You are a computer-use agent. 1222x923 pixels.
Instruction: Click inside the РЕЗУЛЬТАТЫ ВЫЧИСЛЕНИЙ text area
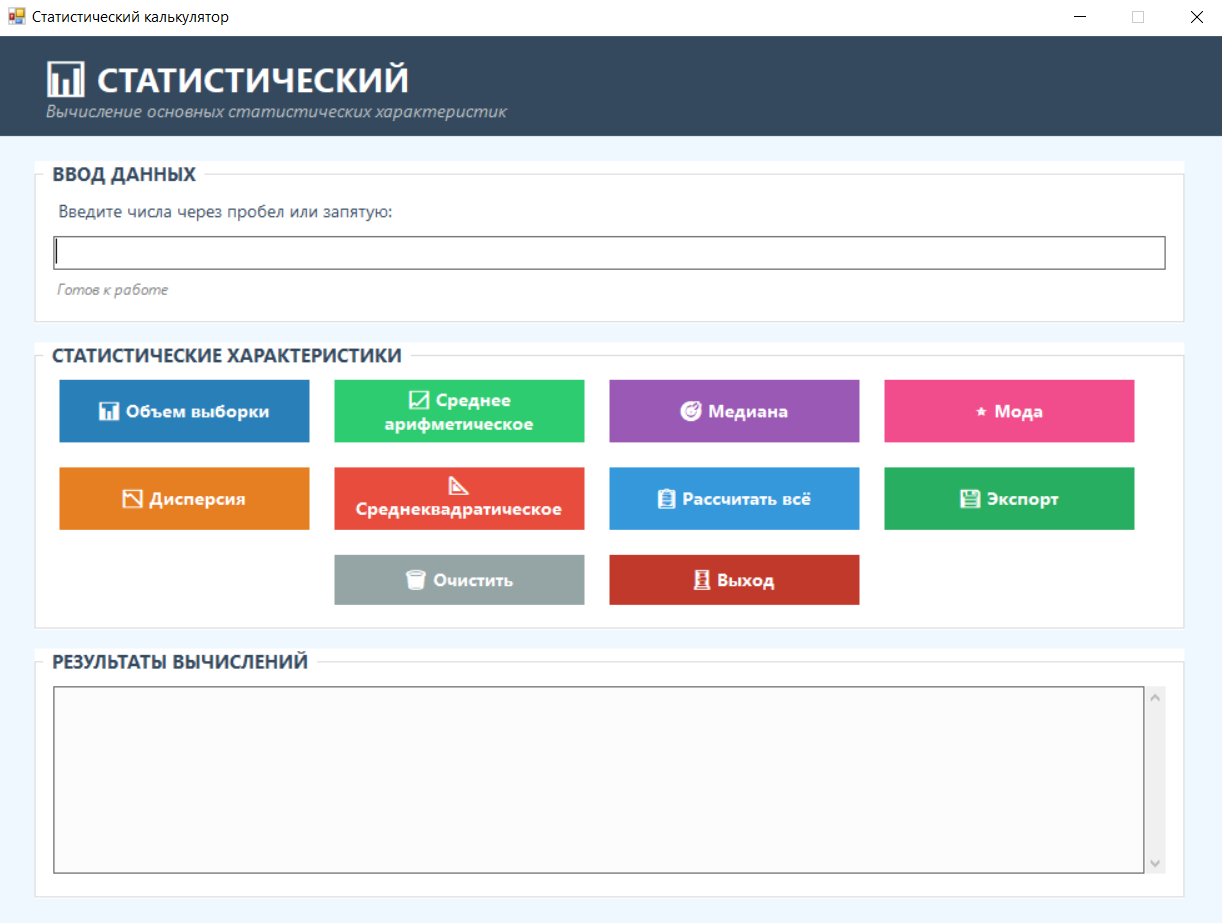tap(598, 779)
